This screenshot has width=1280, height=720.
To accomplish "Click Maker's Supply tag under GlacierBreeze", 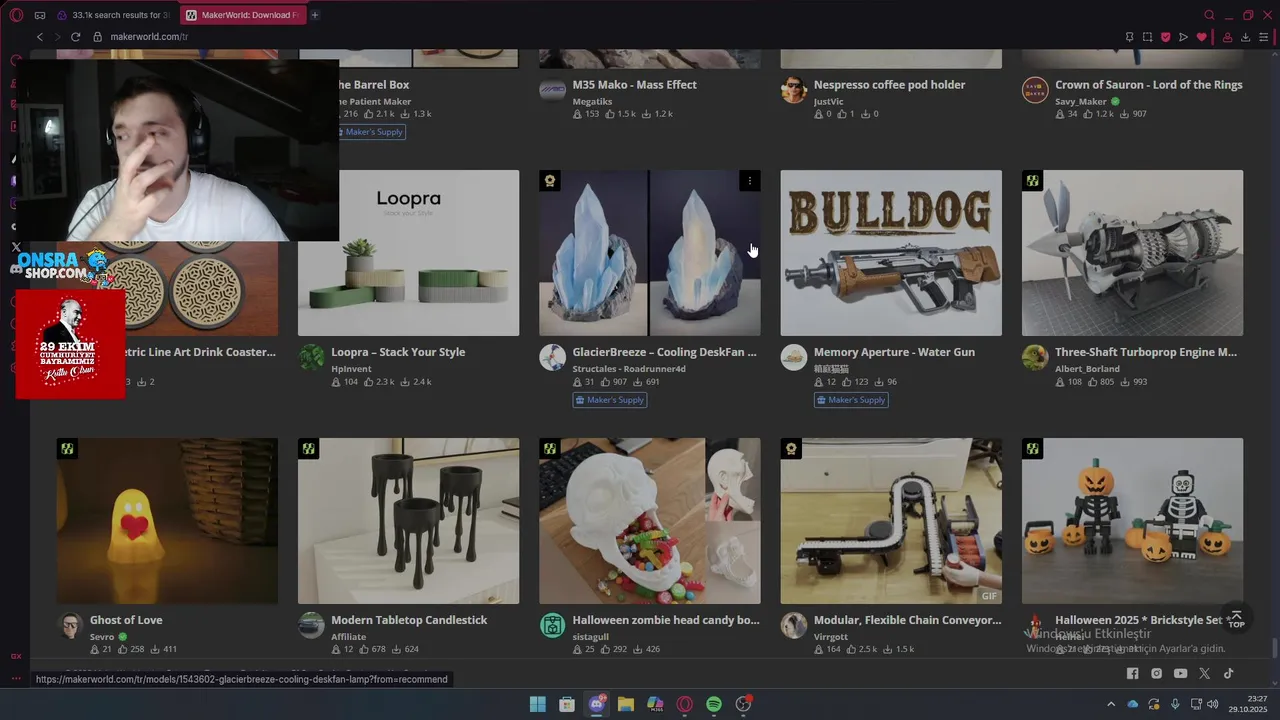I will click(x=610, y=400).
